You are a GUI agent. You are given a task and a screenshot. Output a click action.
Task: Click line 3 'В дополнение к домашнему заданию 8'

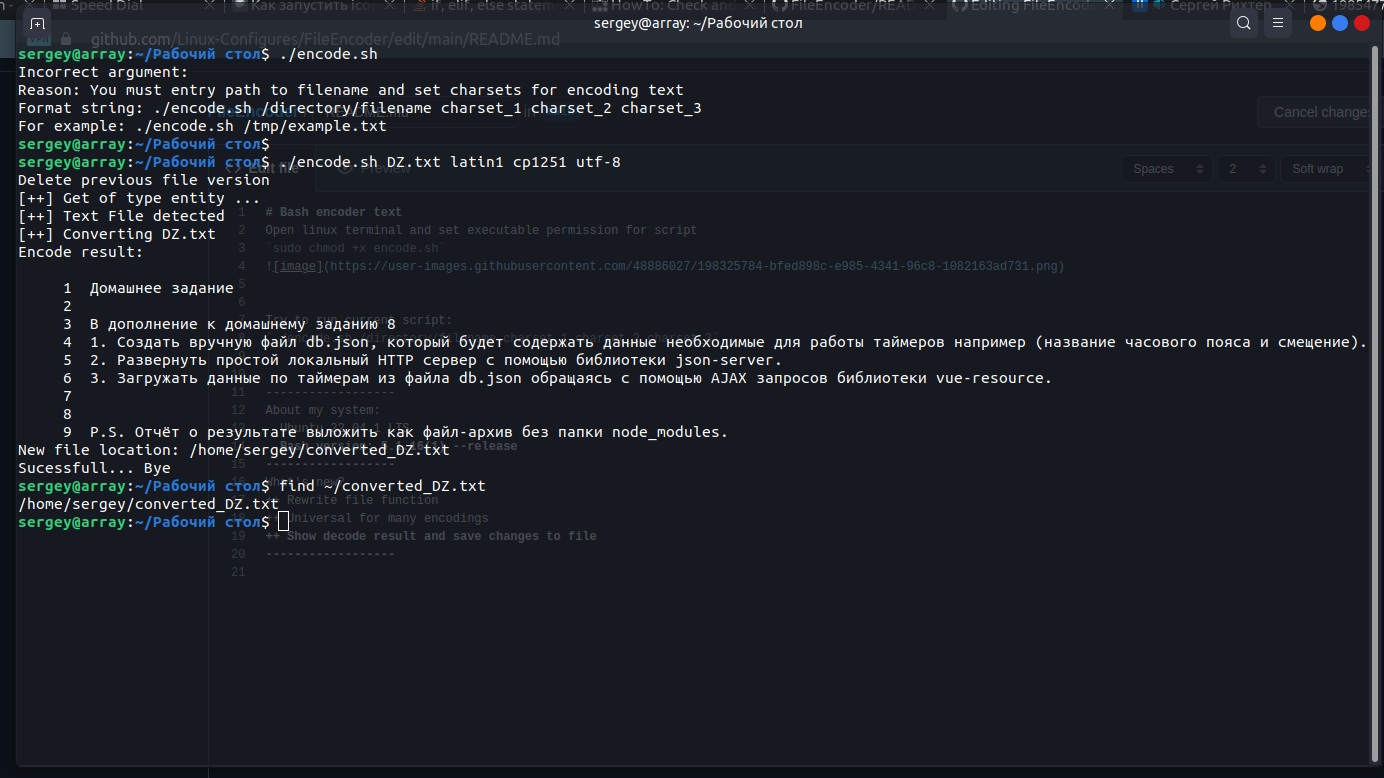(x=243, y=324)
